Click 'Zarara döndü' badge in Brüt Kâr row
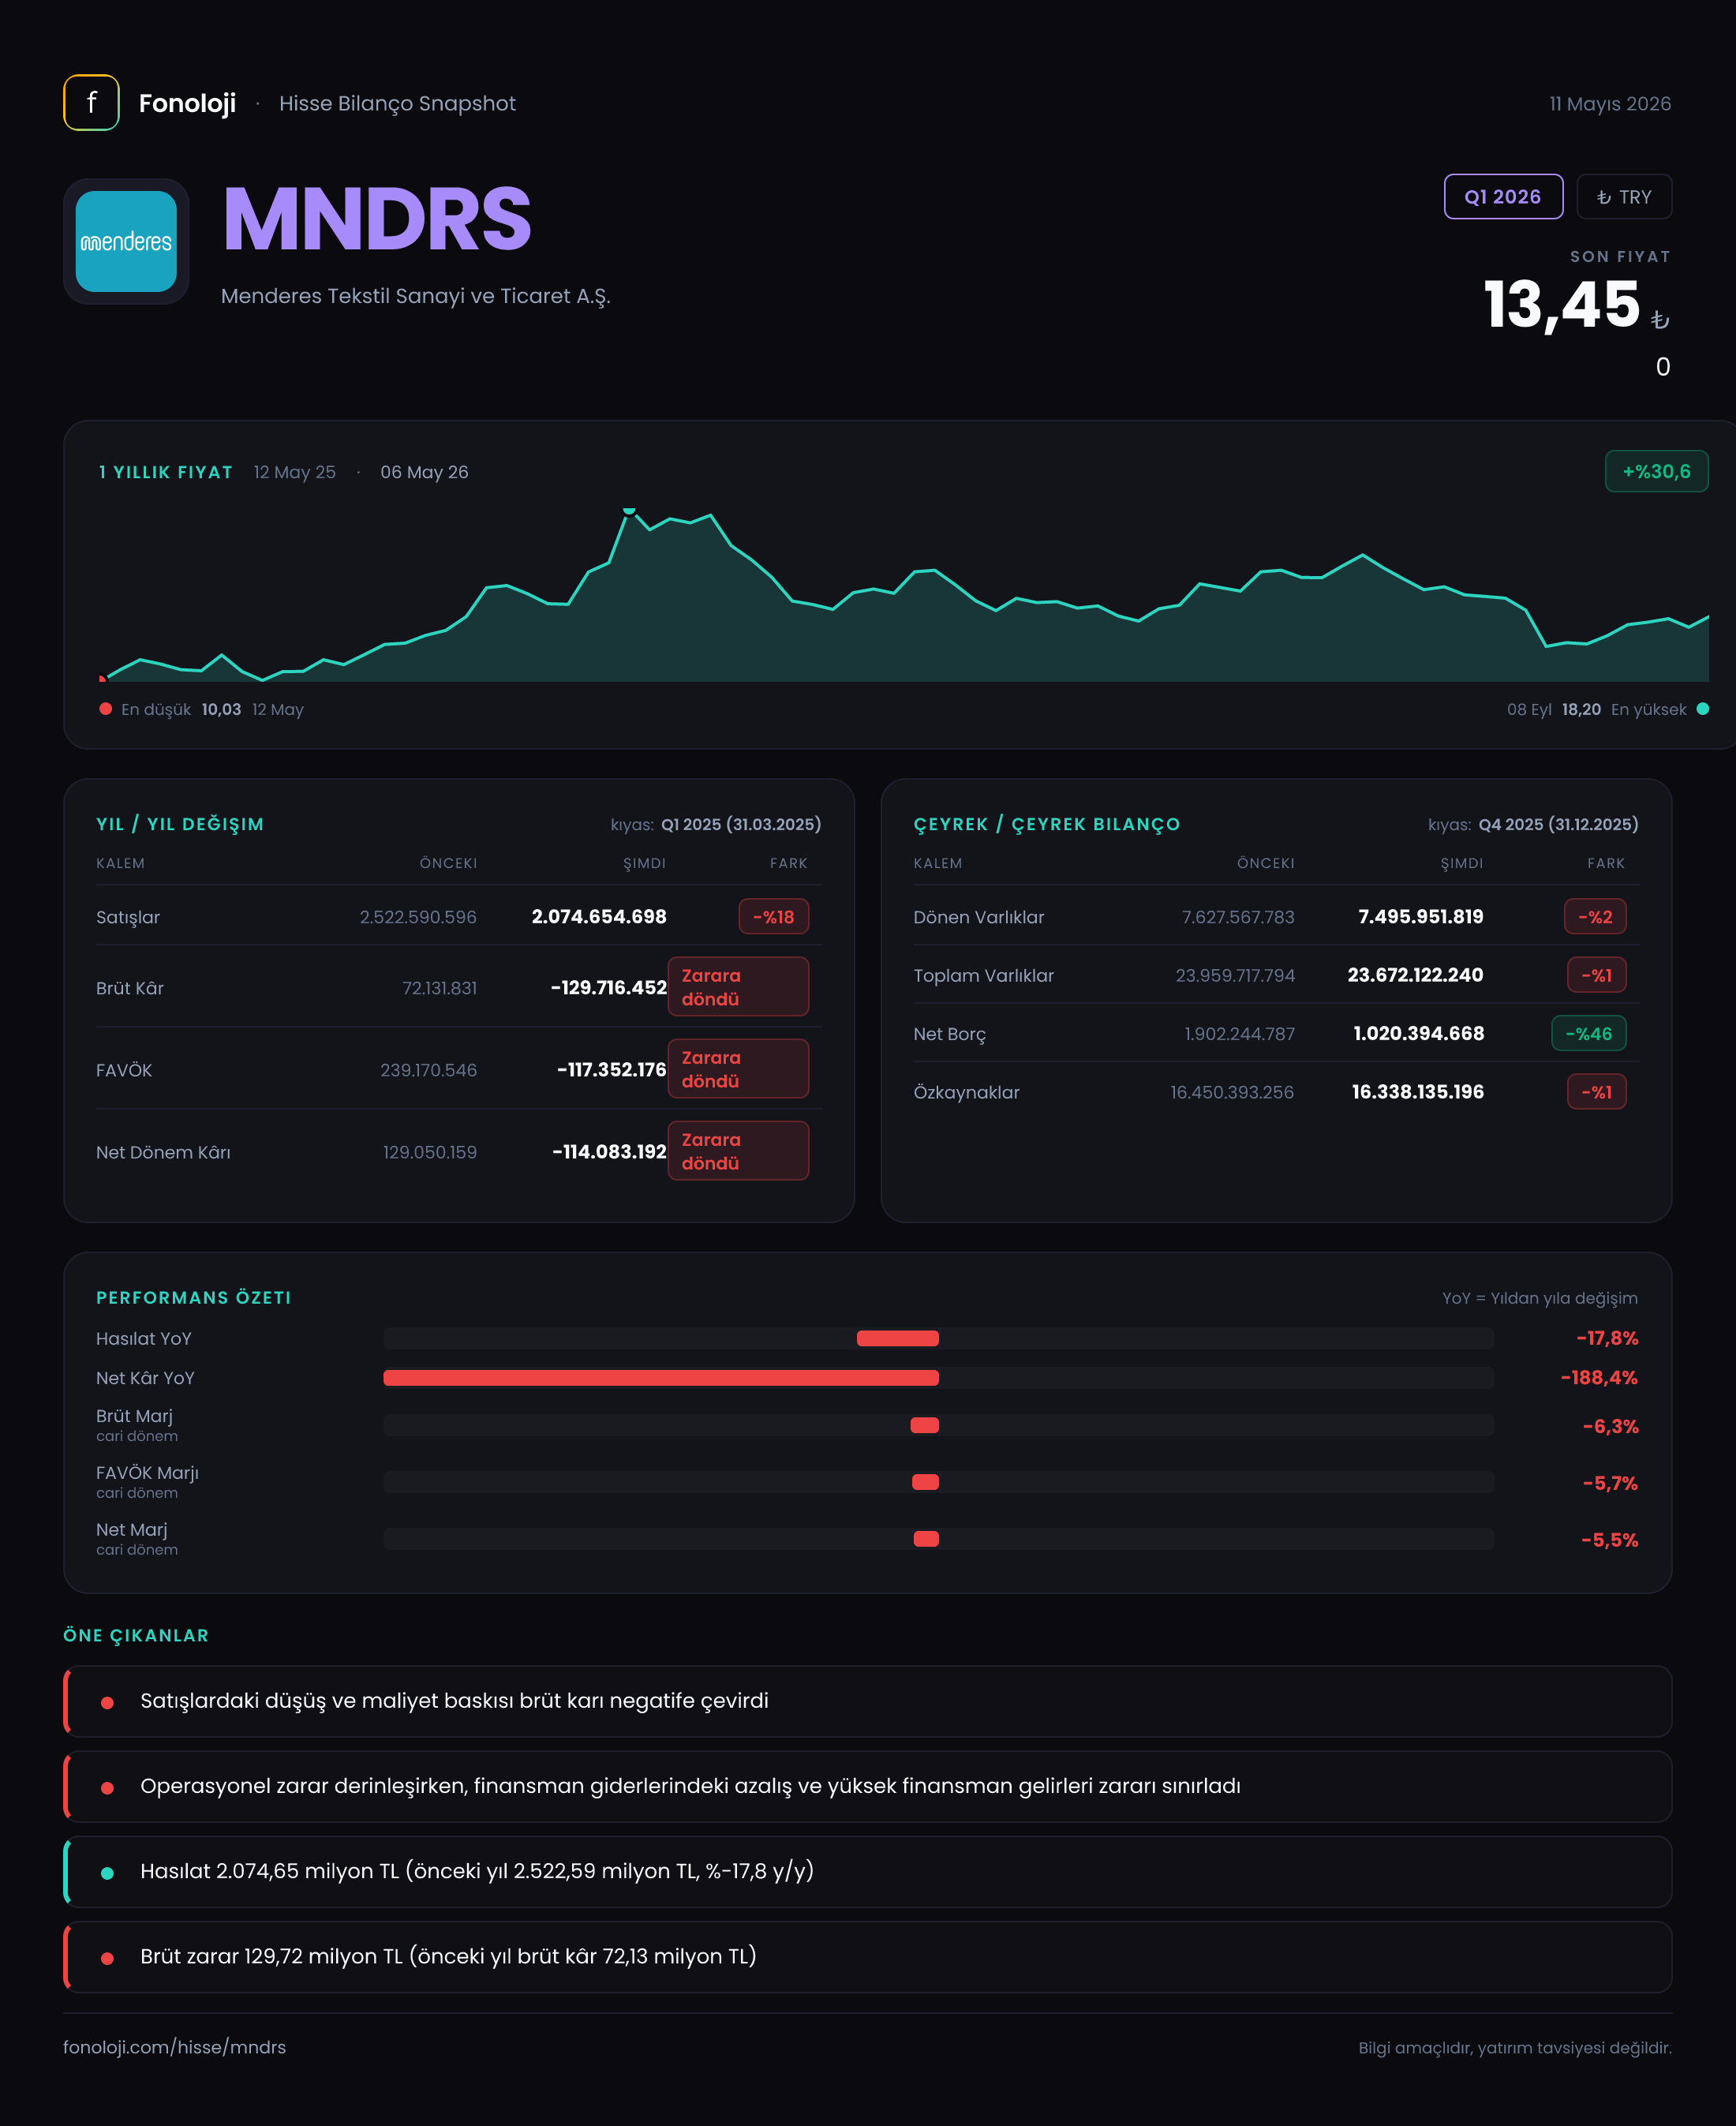Screen dimensions: 1736x2126 coord(738,987)
